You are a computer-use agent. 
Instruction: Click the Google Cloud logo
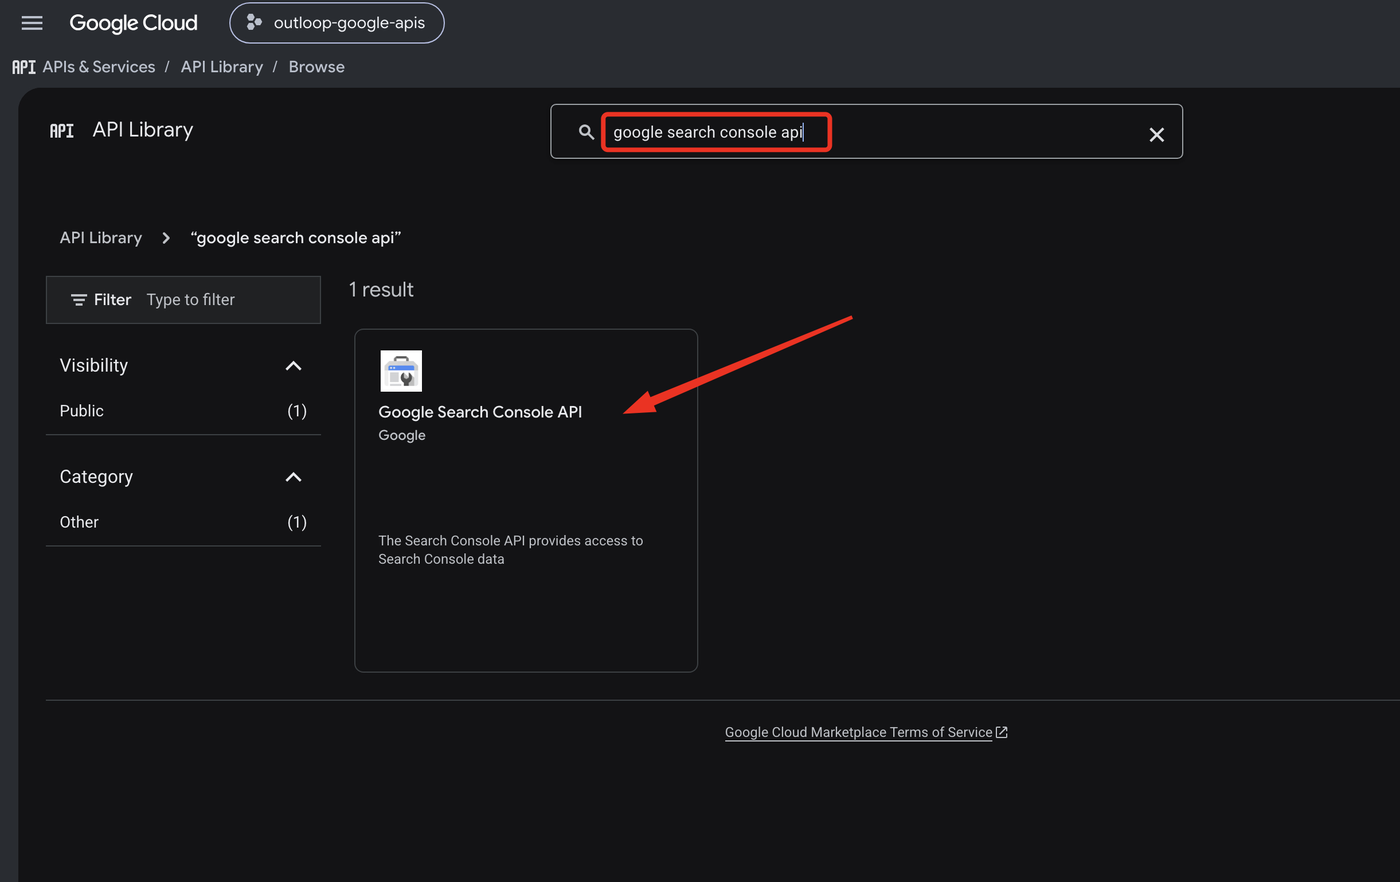pyautogui.click(x=133, y=23)
